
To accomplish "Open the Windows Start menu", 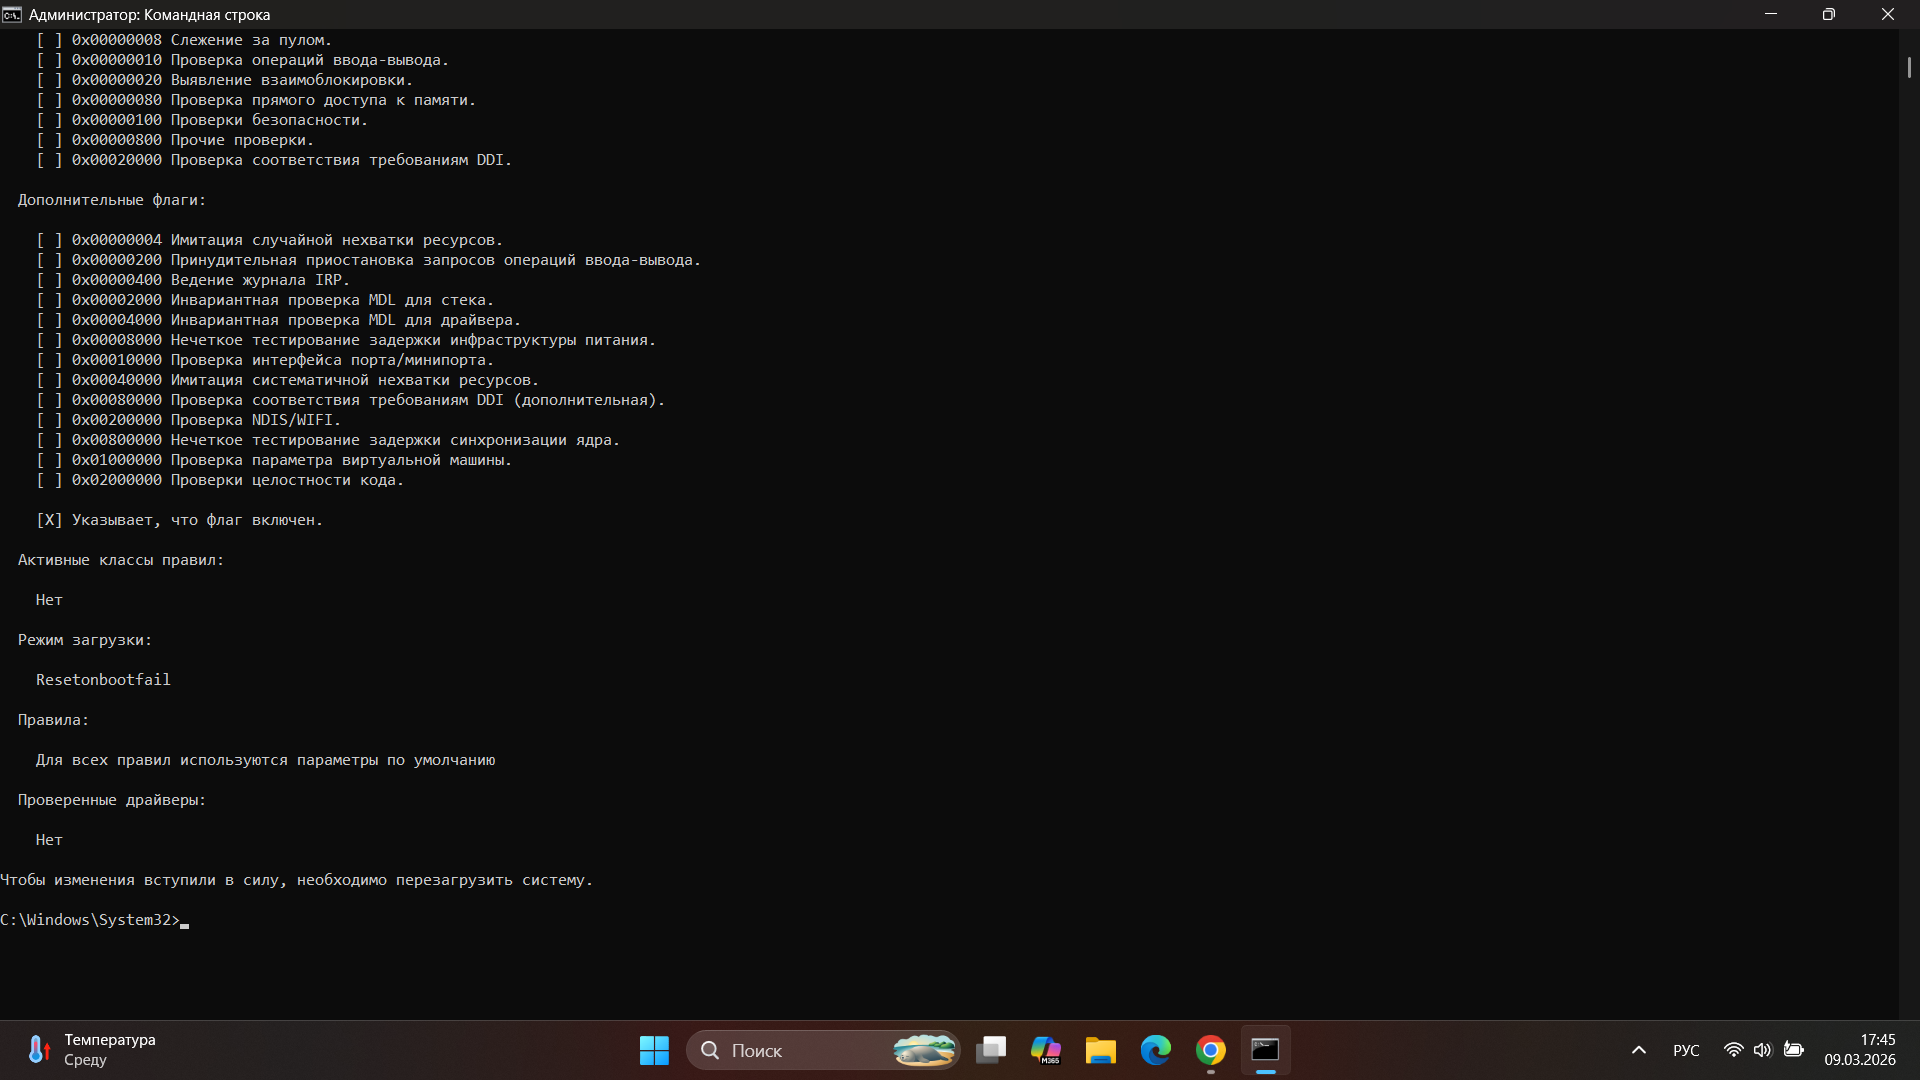I will tap(654, 1050).
